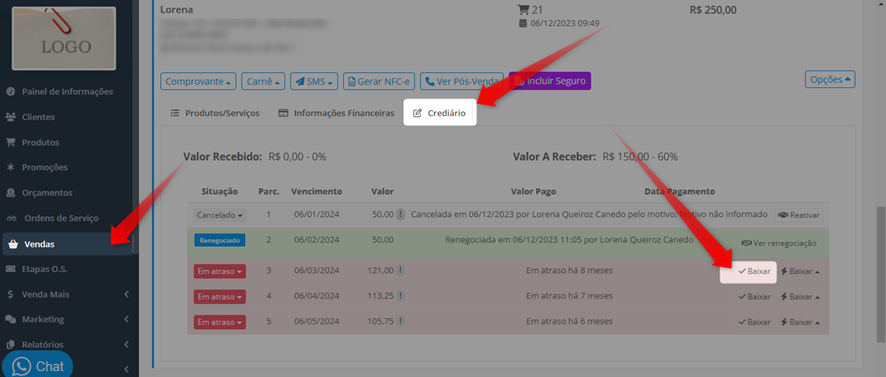Expand the Opções dropdown
Image resolution: width=886 pixels, height=377 pixels.
coord(830,80)
